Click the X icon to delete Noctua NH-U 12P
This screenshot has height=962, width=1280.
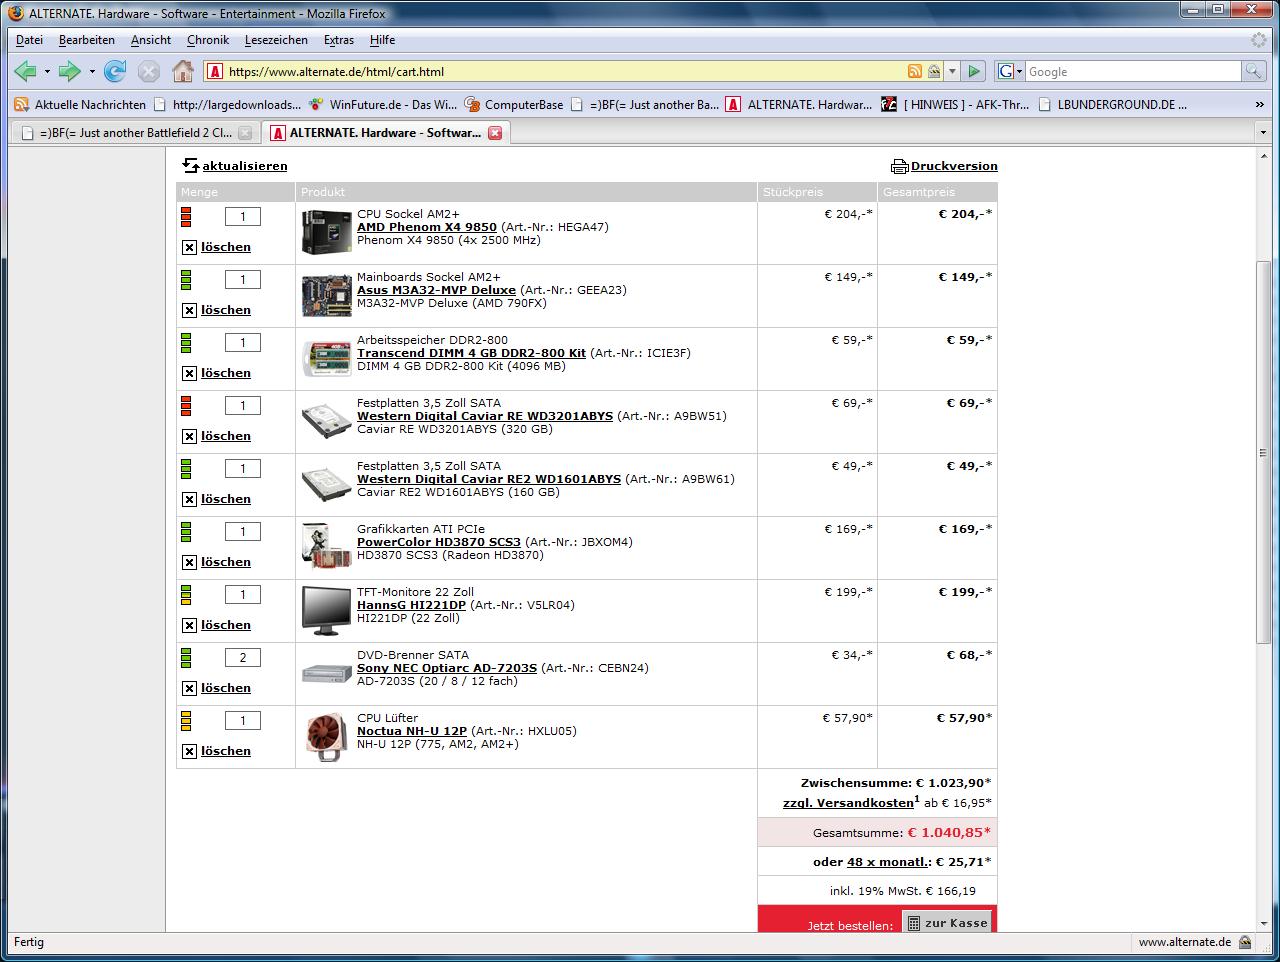(x=189, y=751)
